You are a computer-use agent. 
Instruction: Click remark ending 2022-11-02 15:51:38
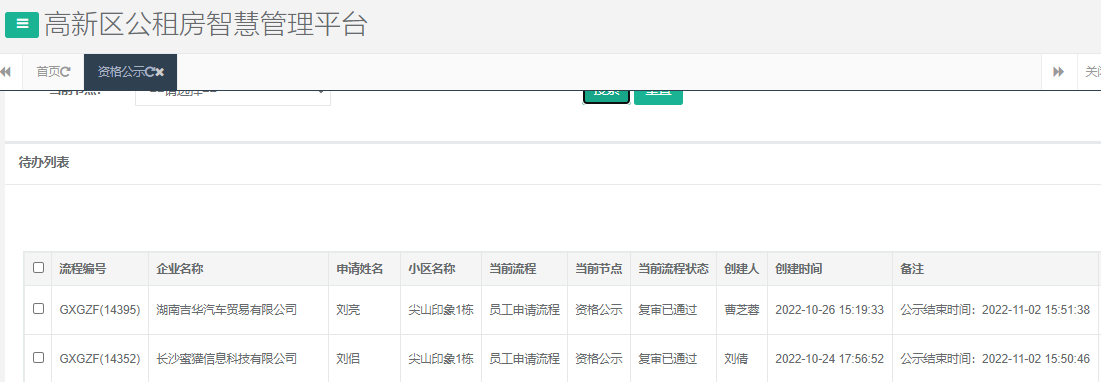[995, 310]
